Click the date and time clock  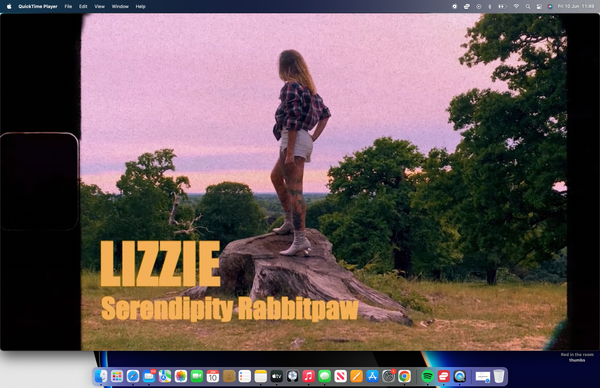(x=576, y=7)
